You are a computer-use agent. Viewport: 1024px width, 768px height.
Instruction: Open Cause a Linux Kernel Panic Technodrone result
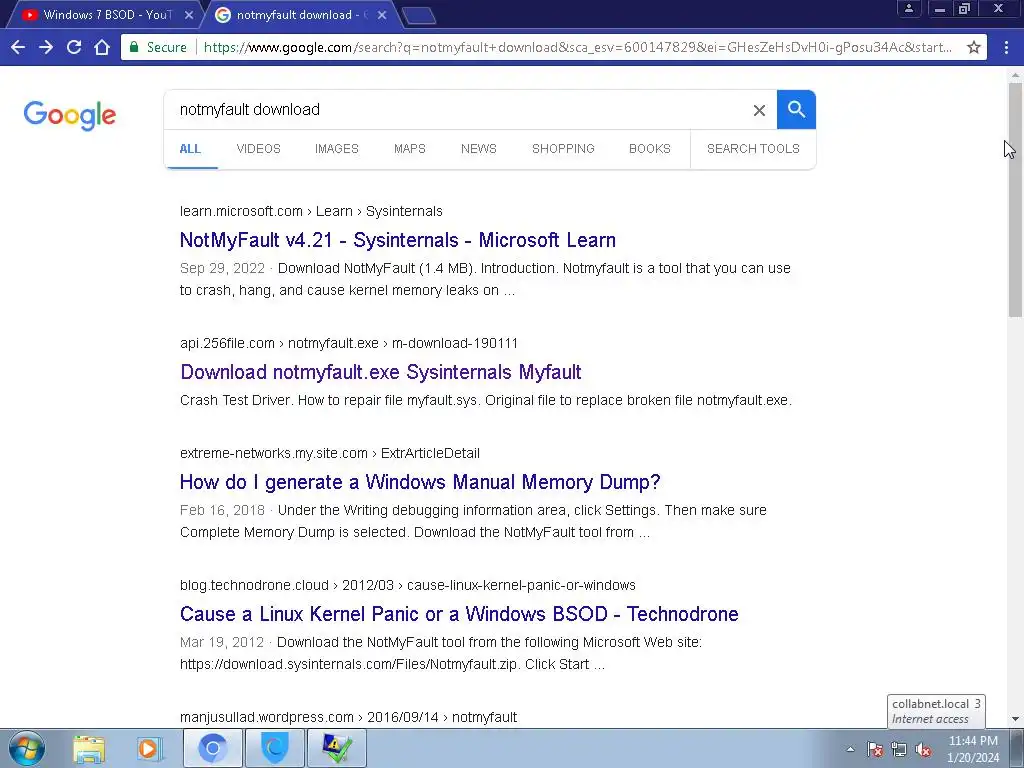click(x=459, y=614)
